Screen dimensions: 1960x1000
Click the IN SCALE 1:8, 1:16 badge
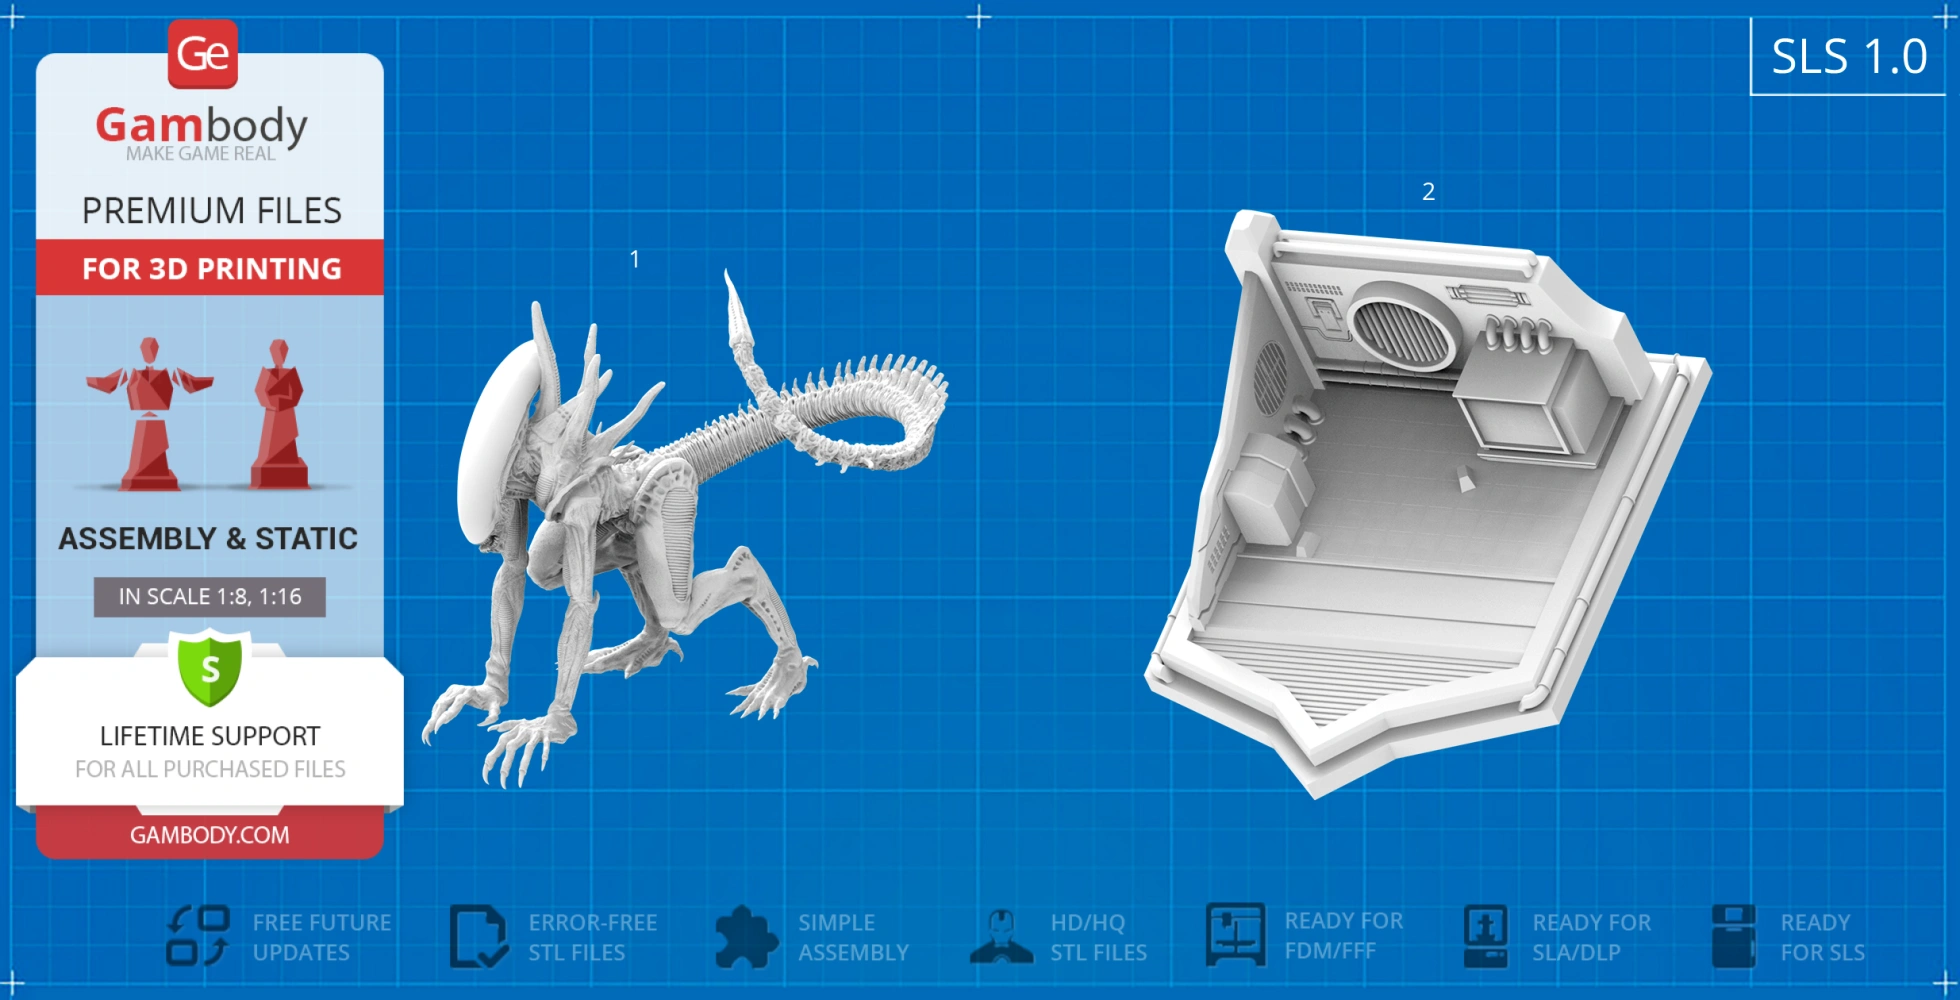[210, 597]
